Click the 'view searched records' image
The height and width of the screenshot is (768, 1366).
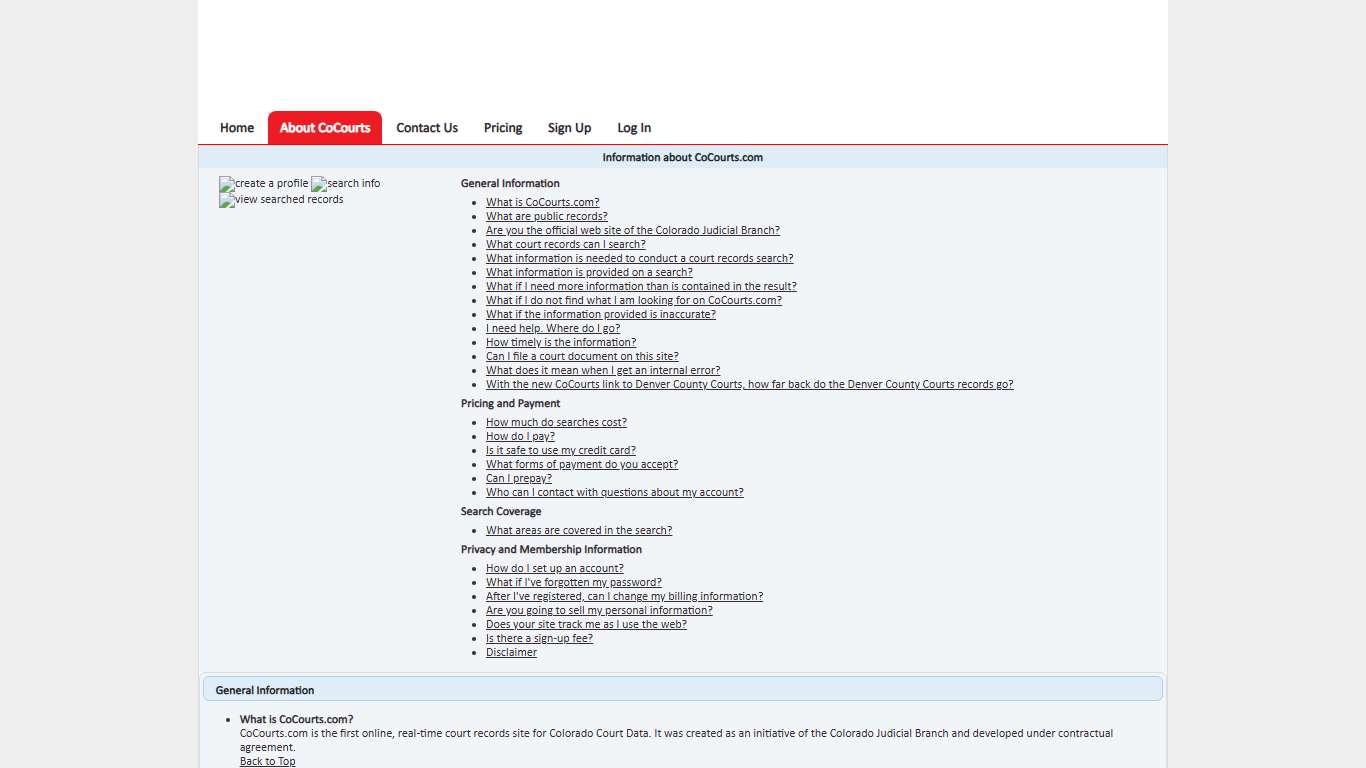coord(282,200)
